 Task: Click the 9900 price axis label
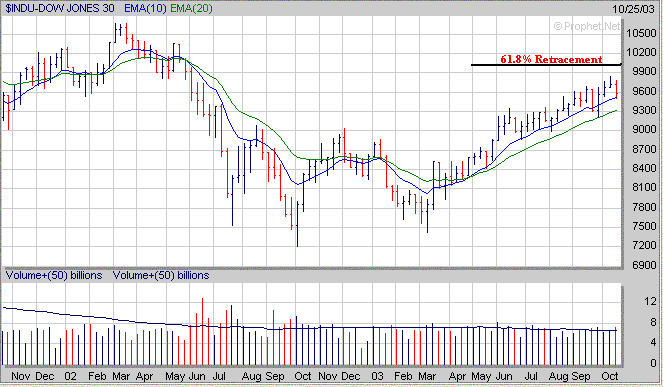(x=644, y=71)
